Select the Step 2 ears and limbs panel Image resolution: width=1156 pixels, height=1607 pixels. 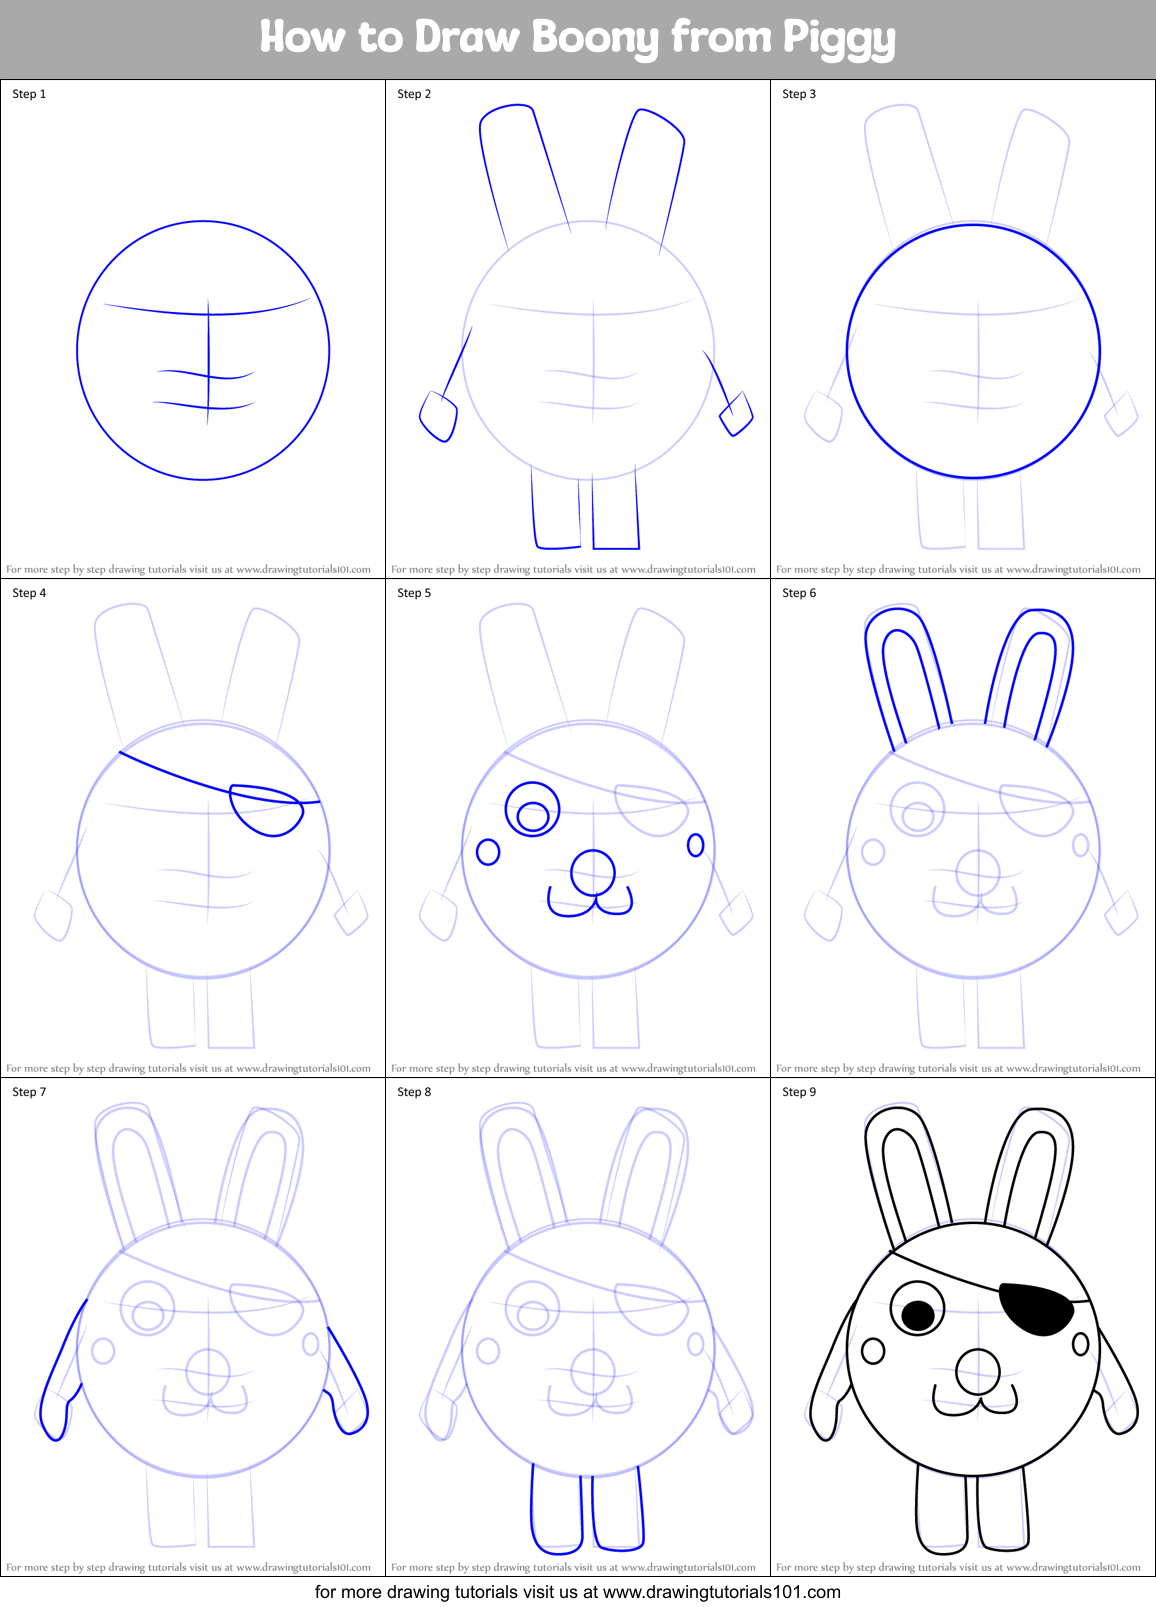(578, 329)
